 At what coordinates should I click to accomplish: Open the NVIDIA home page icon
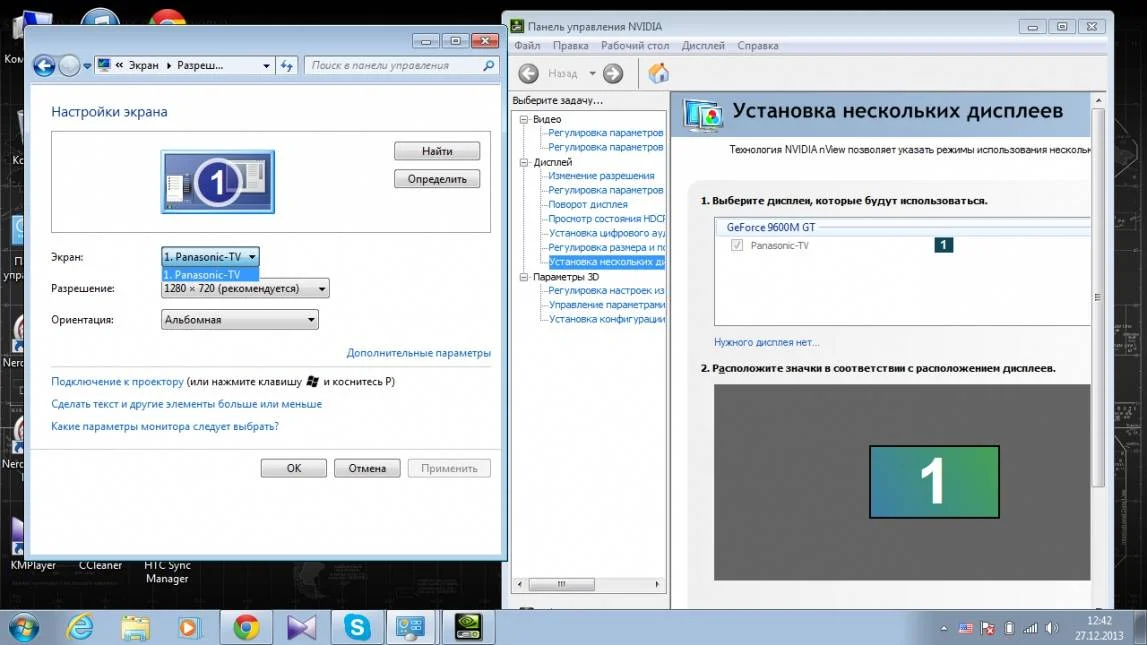click(x=658, y=73)
